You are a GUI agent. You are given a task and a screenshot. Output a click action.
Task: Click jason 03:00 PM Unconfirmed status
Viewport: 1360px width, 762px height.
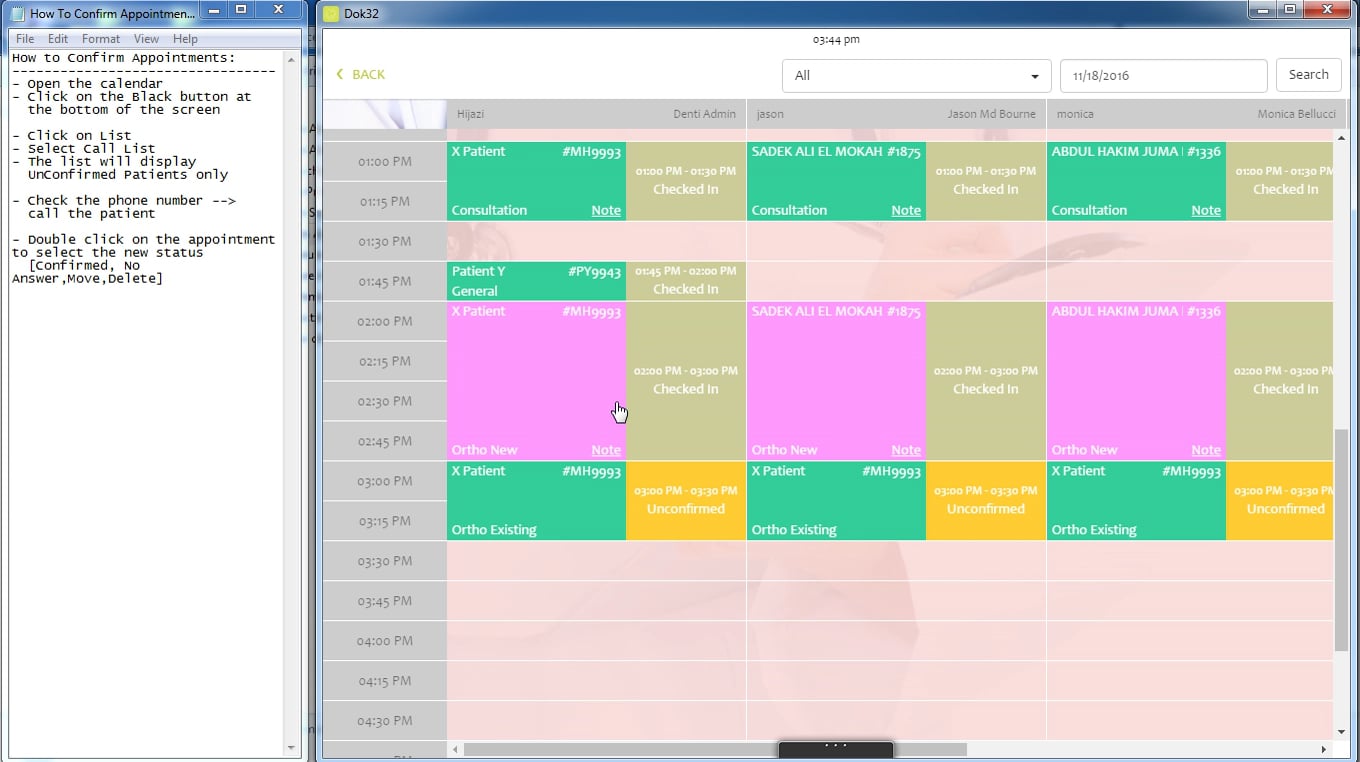(x=986, y=501)
